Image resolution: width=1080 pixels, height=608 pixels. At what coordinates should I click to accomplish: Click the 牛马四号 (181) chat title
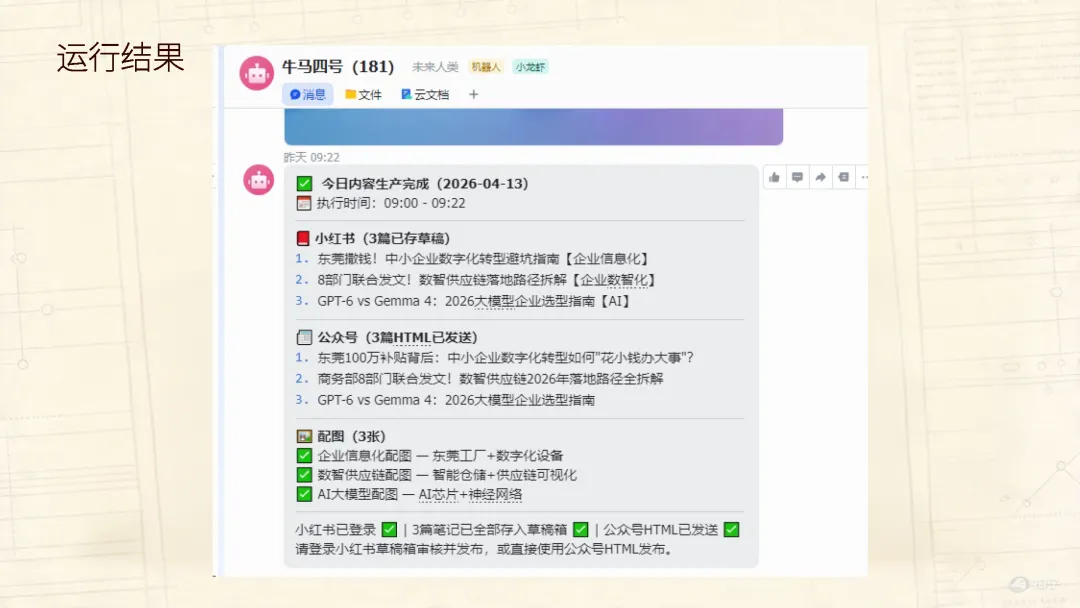(338, 66)
